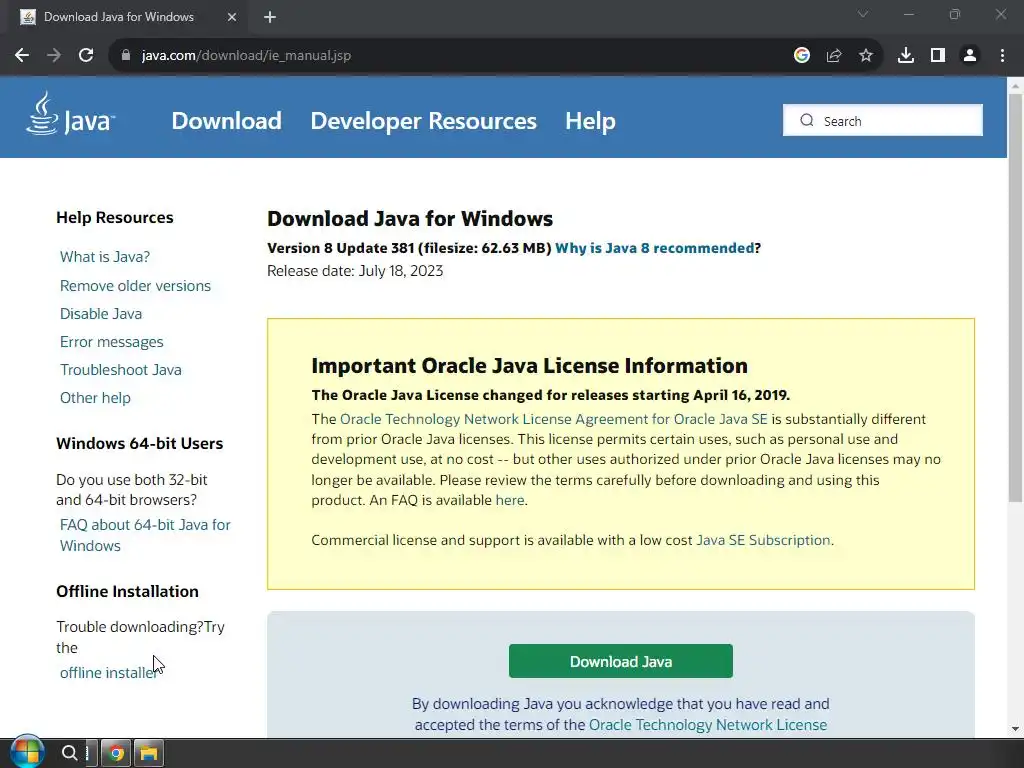Viewport: 1024px width, 768px height.
Task: Open the Help menu in header
Action: (590, 121)
